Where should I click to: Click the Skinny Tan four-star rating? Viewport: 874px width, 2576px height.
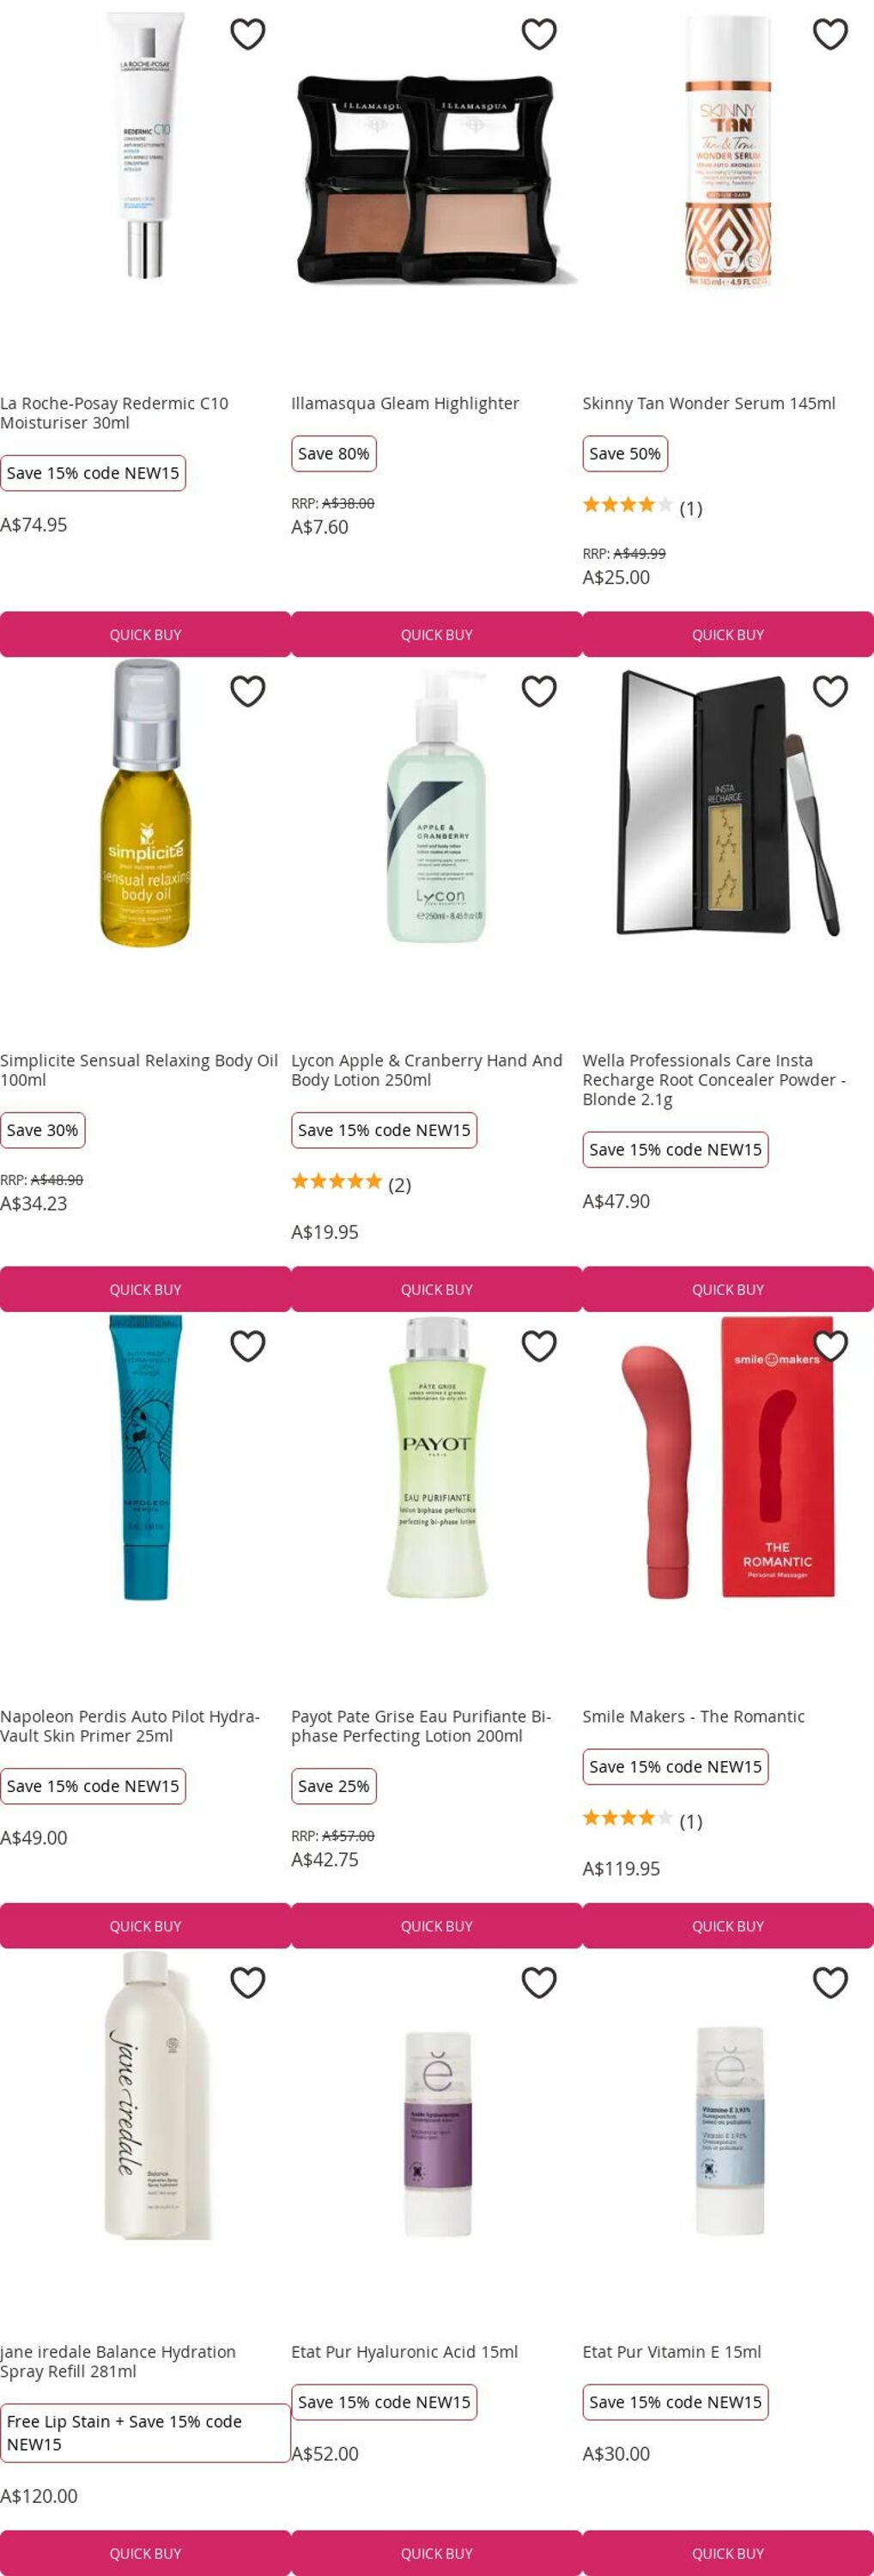[x=642, y=507]
